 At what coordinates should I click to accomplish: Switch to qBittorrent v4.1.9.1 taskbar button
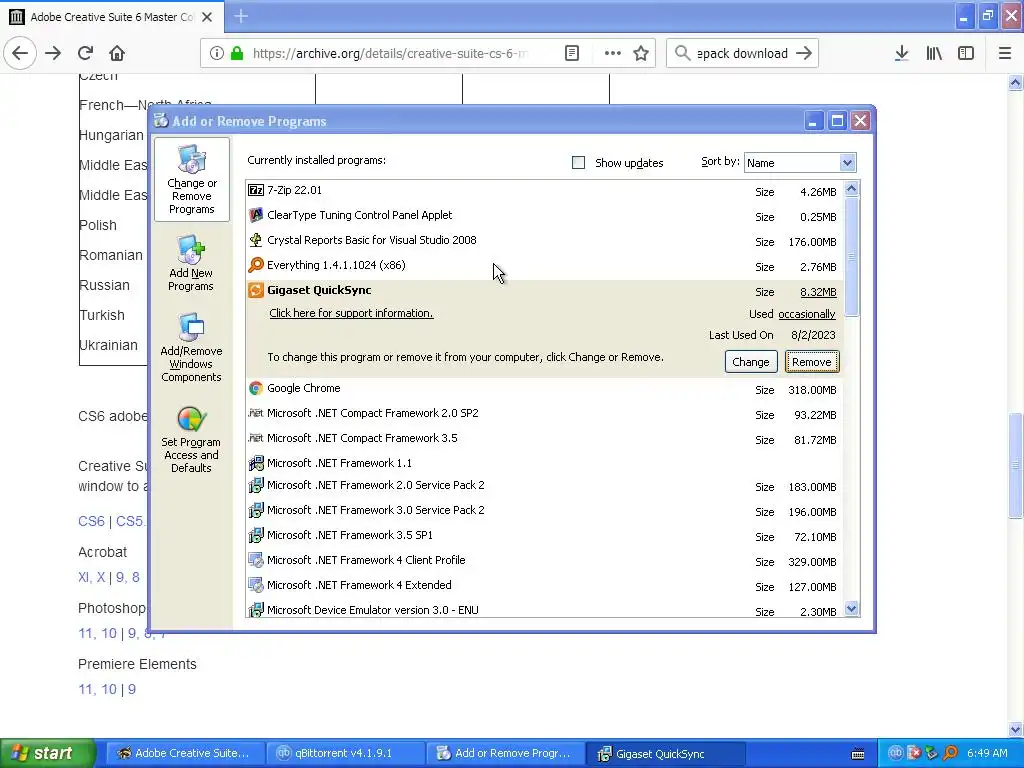coord(345,753)
